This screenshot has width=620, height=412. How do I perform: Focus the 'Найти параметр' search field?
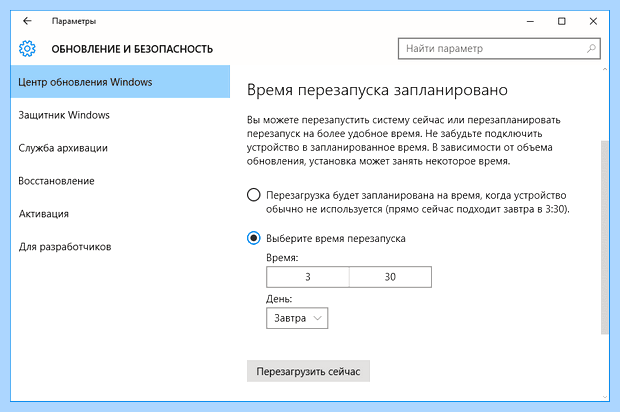click(499, 49)
